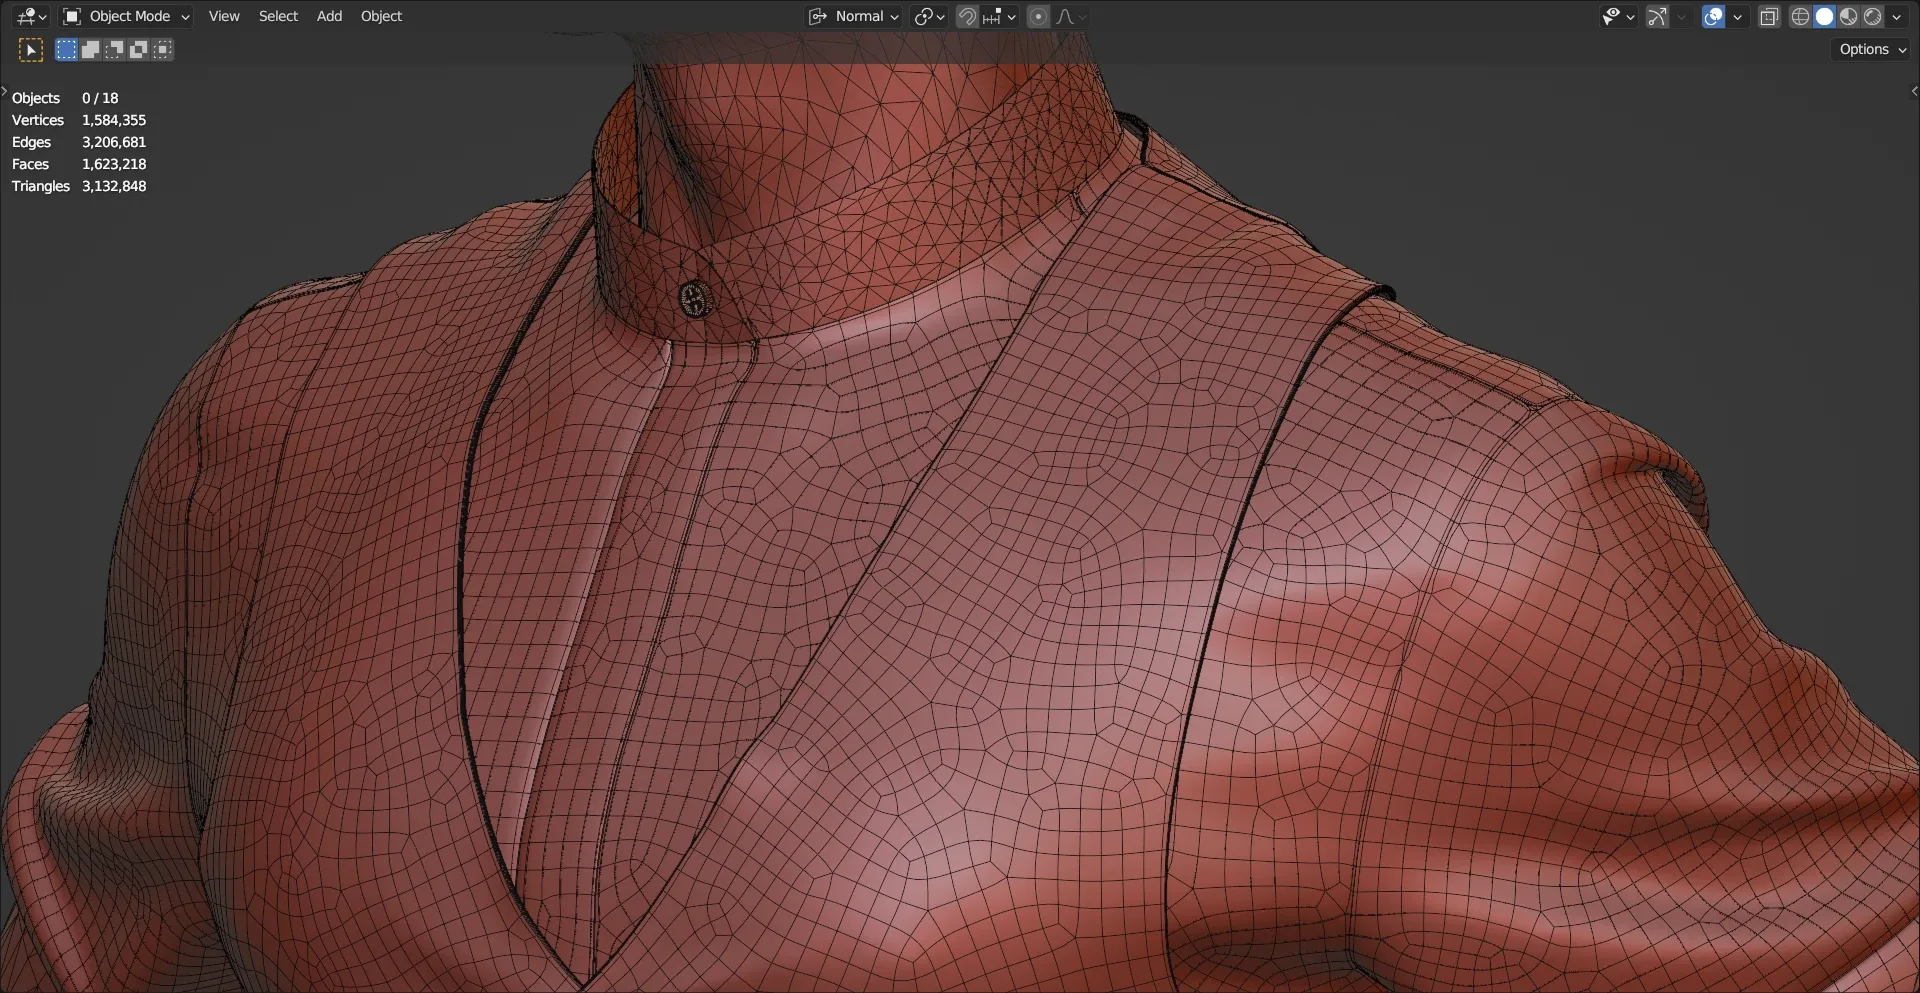Open the snapping options dropdown
1920x993 pixels.
pyautogui.click(x=999, y=16)
